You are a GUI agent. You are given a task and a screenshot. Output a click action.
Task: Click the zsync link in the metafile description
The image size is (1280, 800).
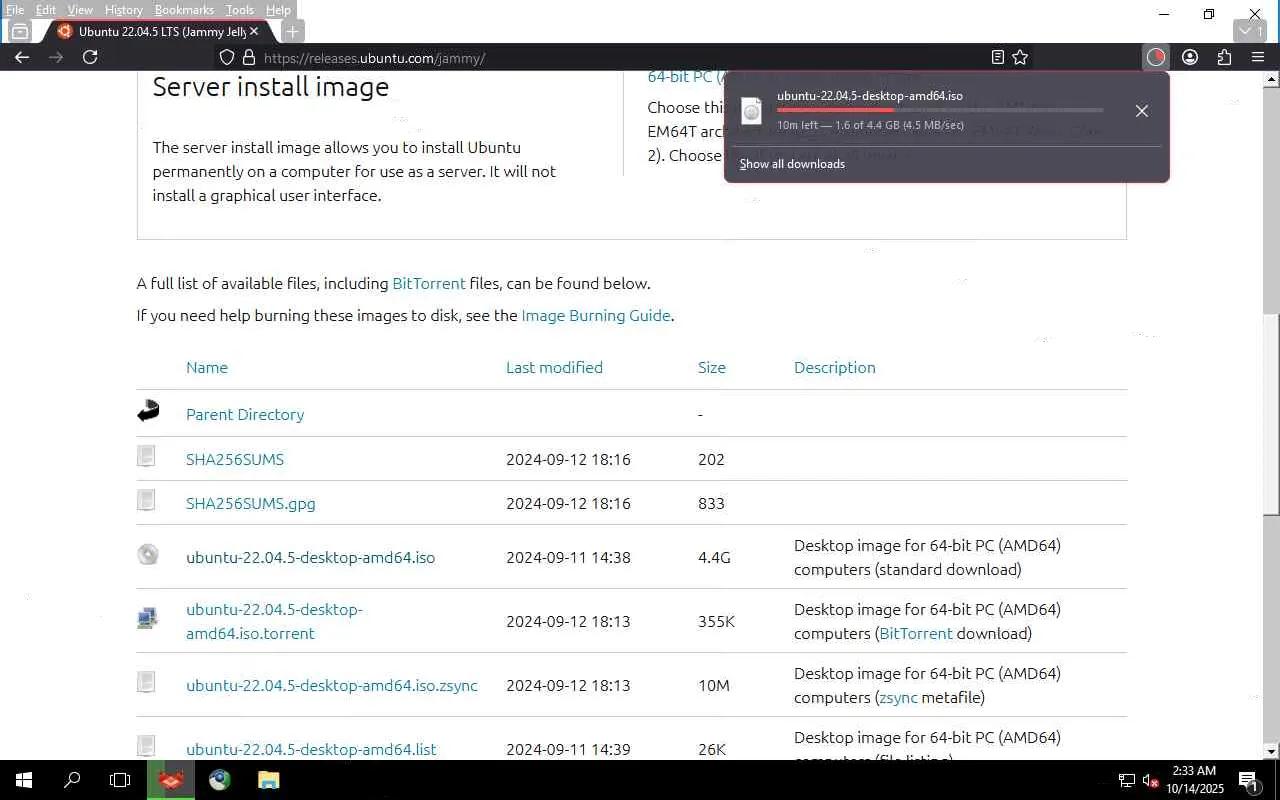coord(897,697)
